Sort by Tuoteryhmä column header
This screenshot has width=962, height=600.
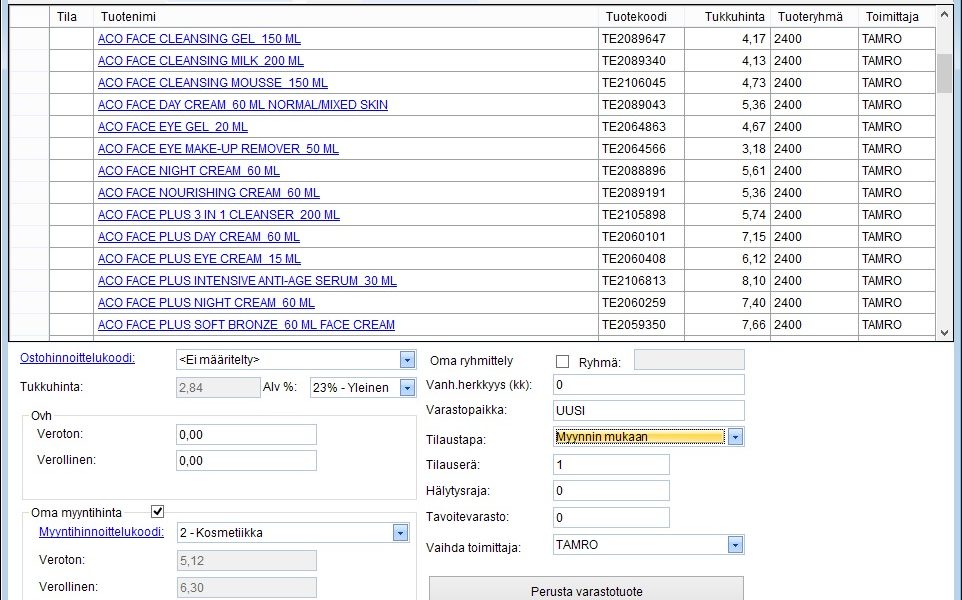coord(814,17)
